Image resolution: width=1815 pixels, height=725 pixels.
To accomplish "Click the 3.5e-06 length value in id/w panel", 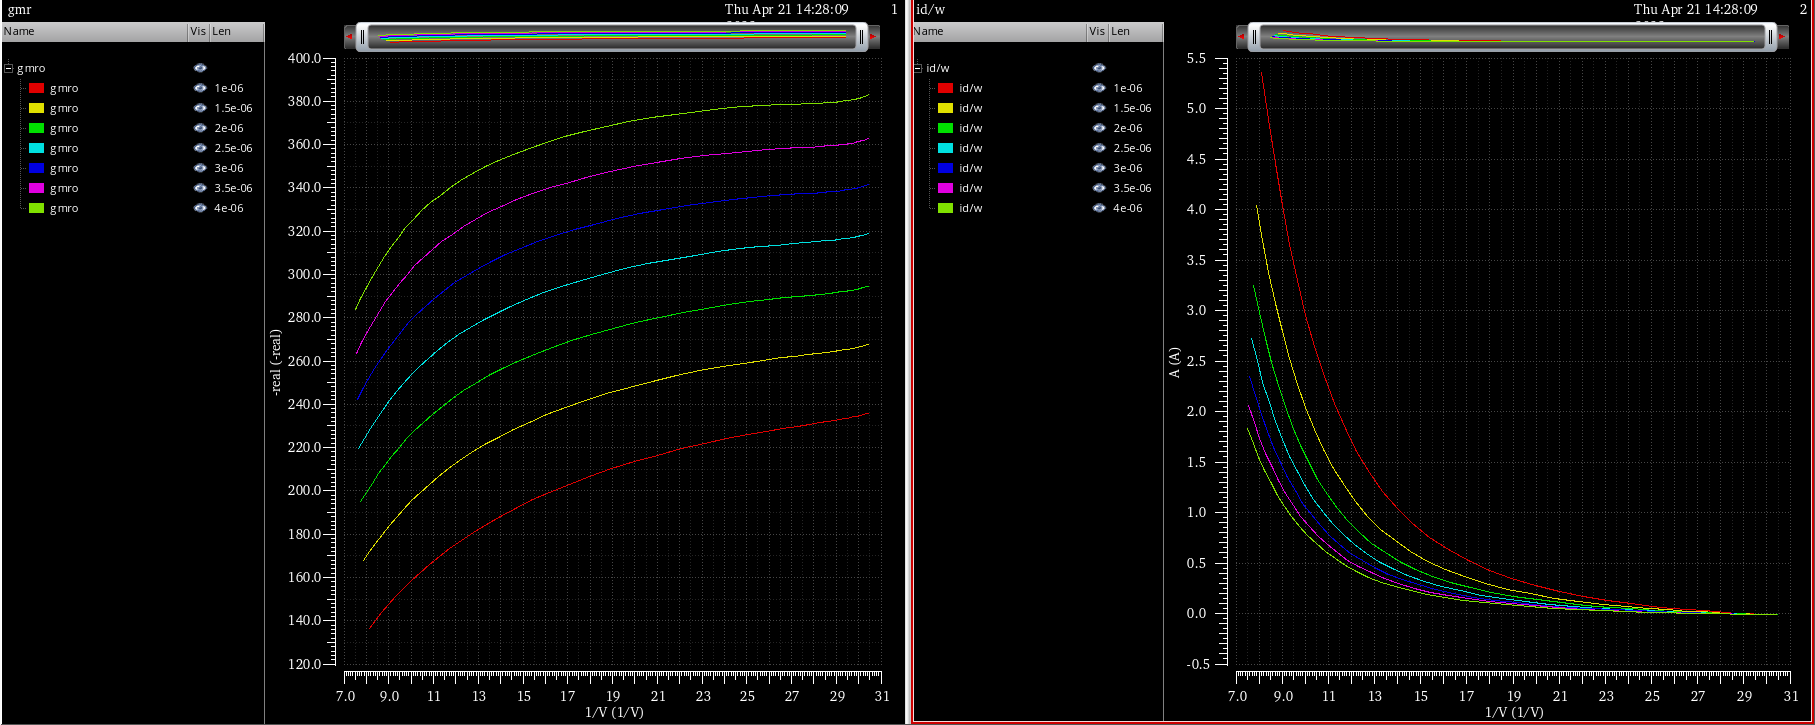I will [1132, 188].
